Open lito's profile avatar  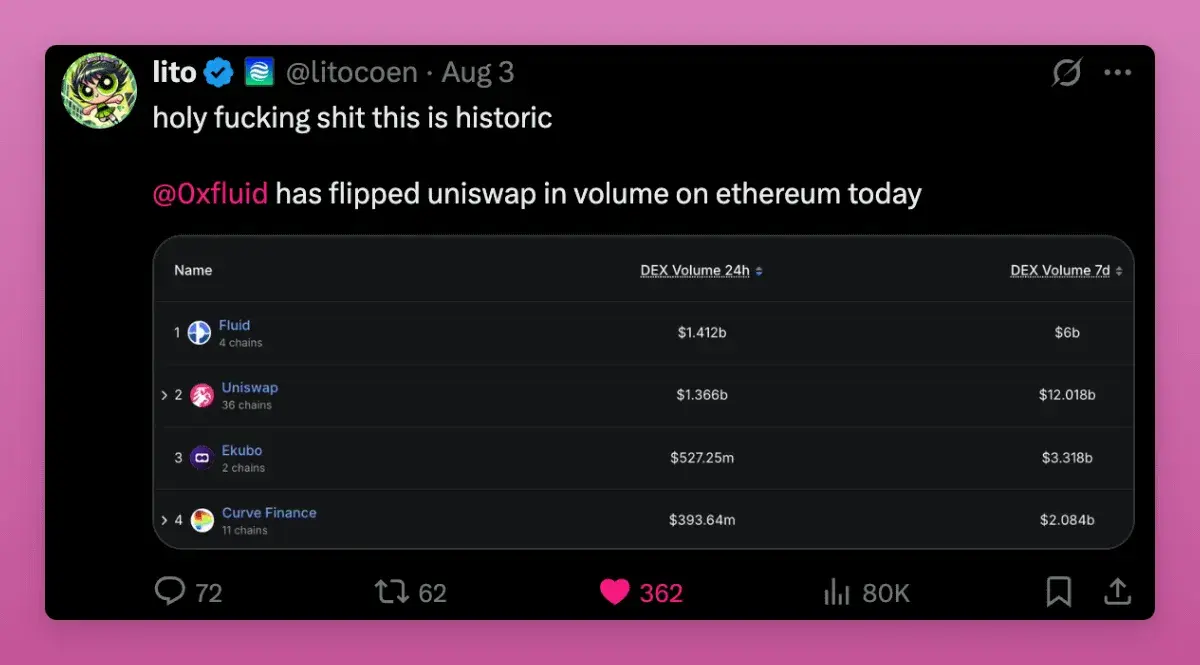coord(99,90)
